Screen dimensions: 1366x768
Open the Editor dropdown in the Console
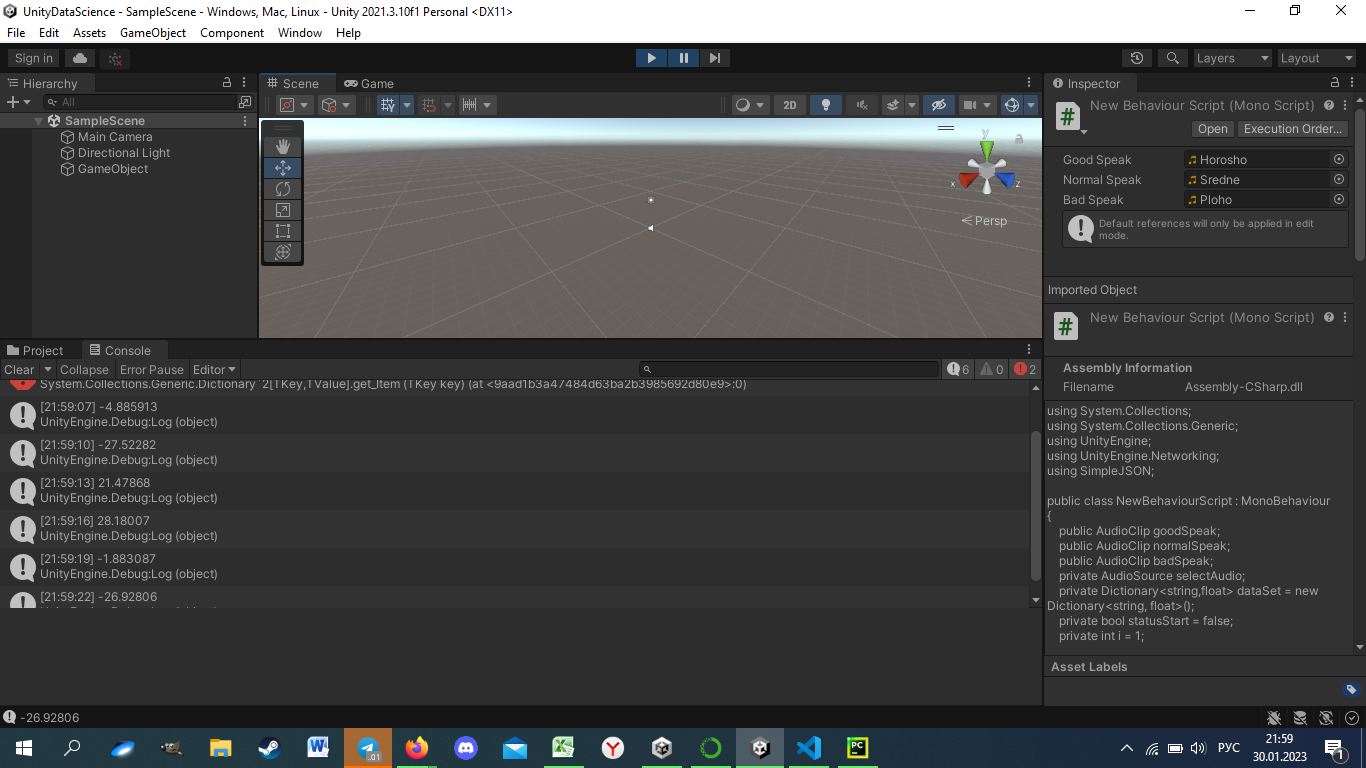[x=213, y=369]
